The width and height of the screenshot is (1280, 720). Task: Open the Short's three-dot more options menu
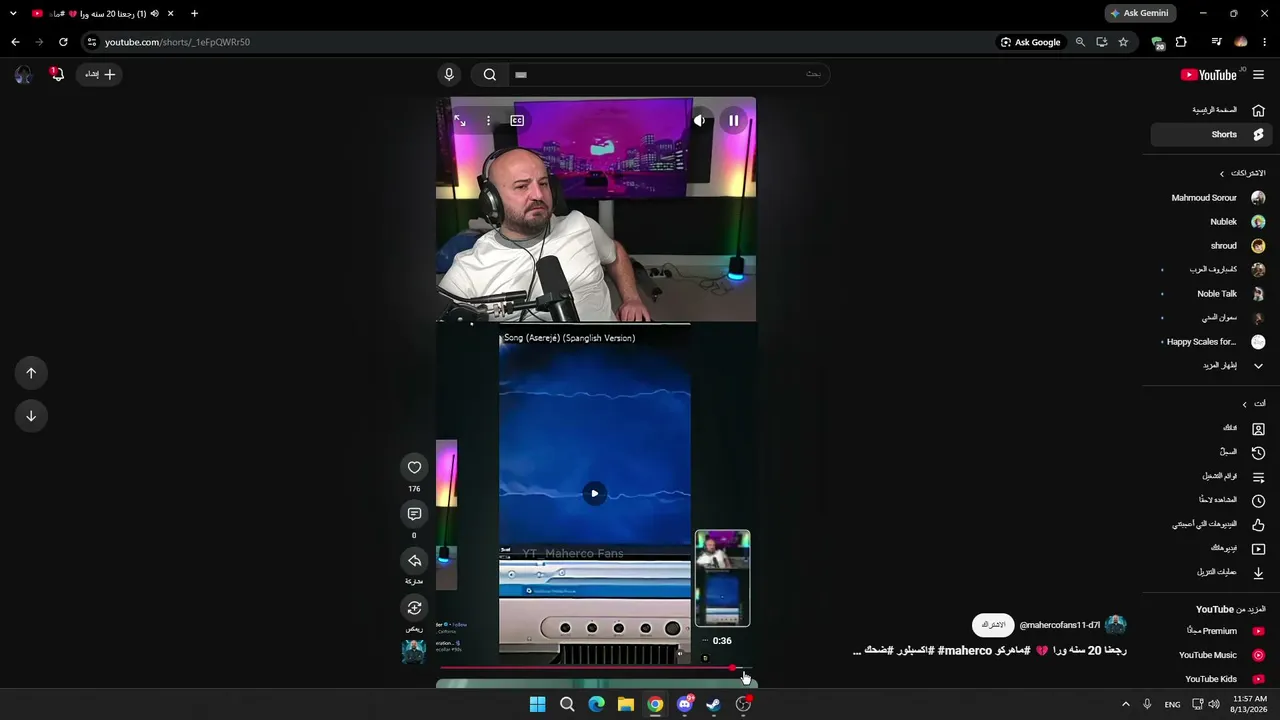488,121
